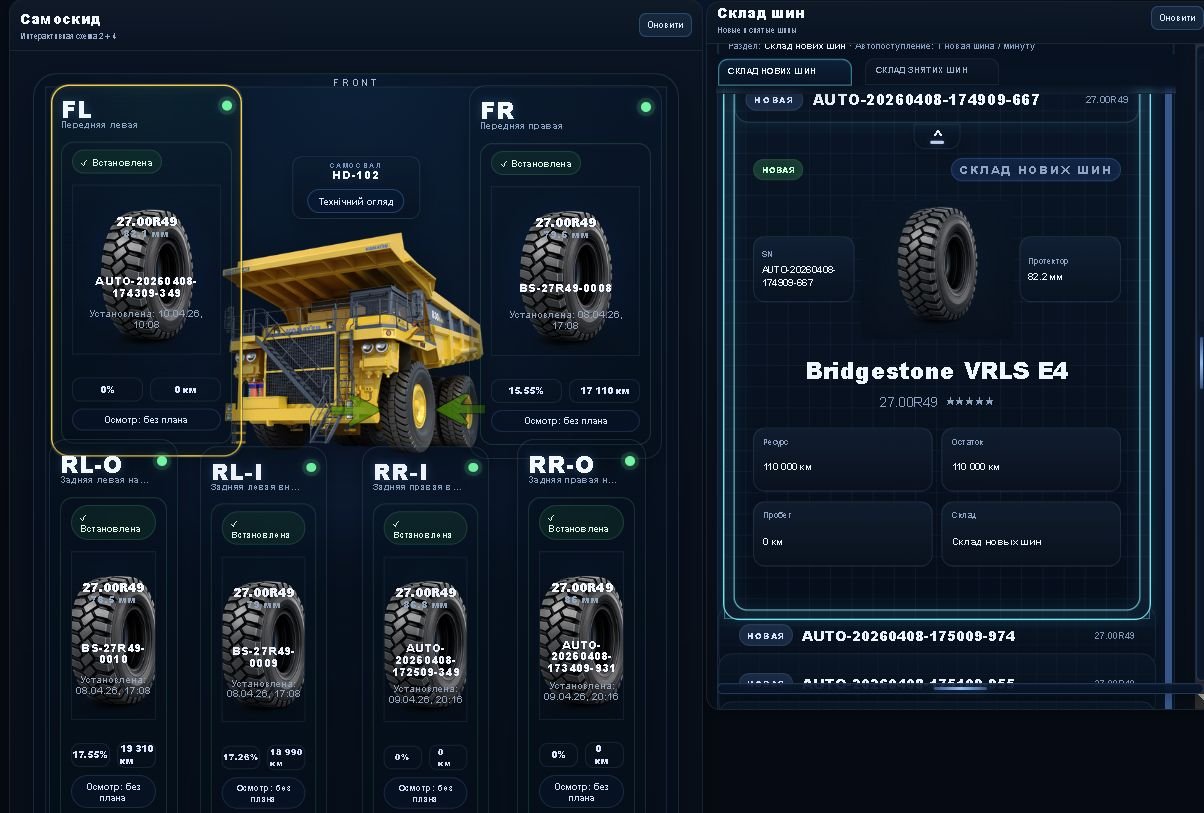Click RR-I green status indicator dot
The image size is (1204, 813).
pyautogui.click(x=473, y=467)
